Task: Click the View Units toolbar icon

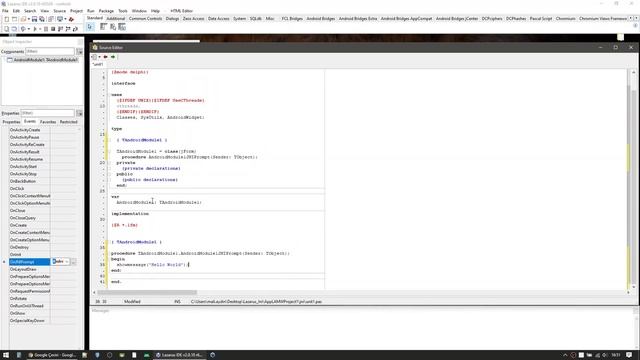Action: [x=7, y=29]
